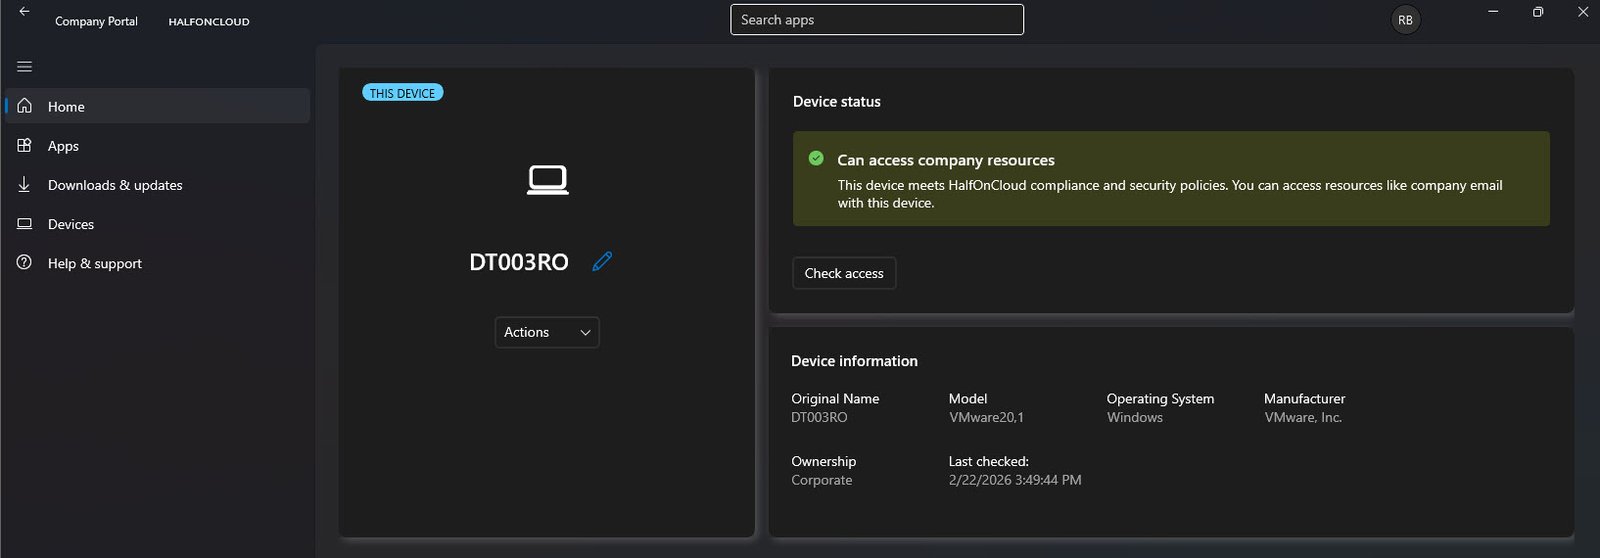This screenshot has height=558, width=1600.
Task: Click the green compliance checkmark icon
Action: 816,159
